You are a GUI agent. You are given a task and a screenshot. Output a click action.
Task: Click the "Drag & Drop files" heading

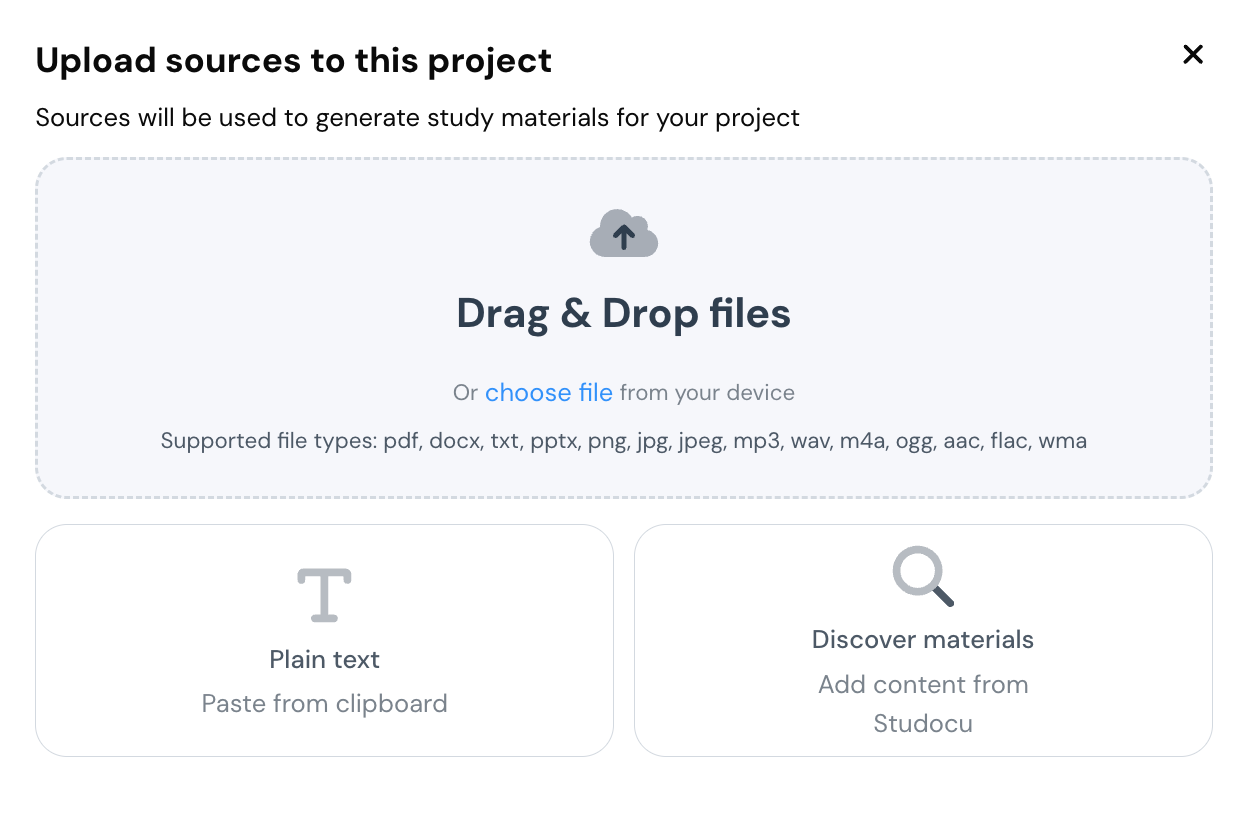pos(624,314)
